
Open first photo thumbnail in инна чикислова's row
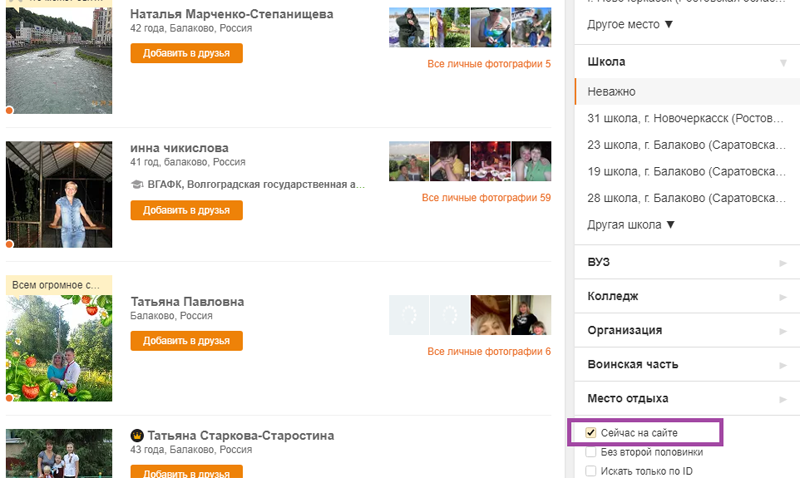(408, 161)
